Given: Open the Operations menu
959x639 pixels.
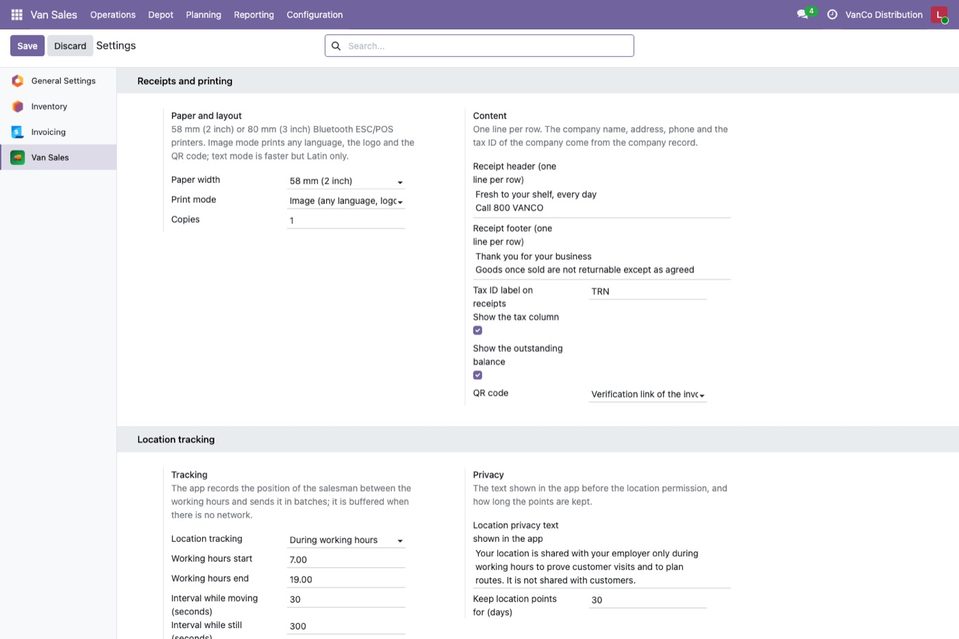Looking at the screenshot, I should tap(113, 15).
